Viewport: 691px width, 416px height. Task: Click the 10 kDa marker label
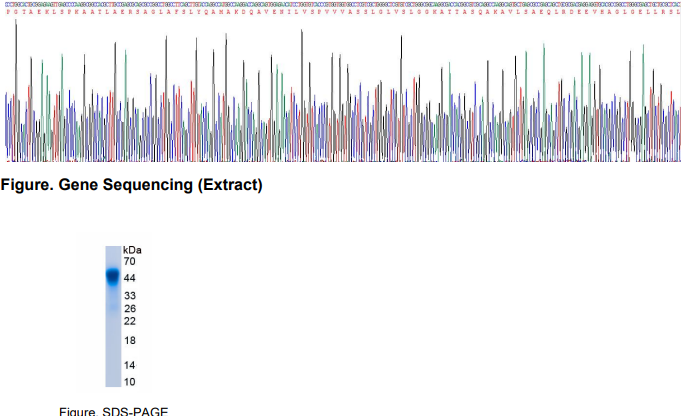point(130,382)
